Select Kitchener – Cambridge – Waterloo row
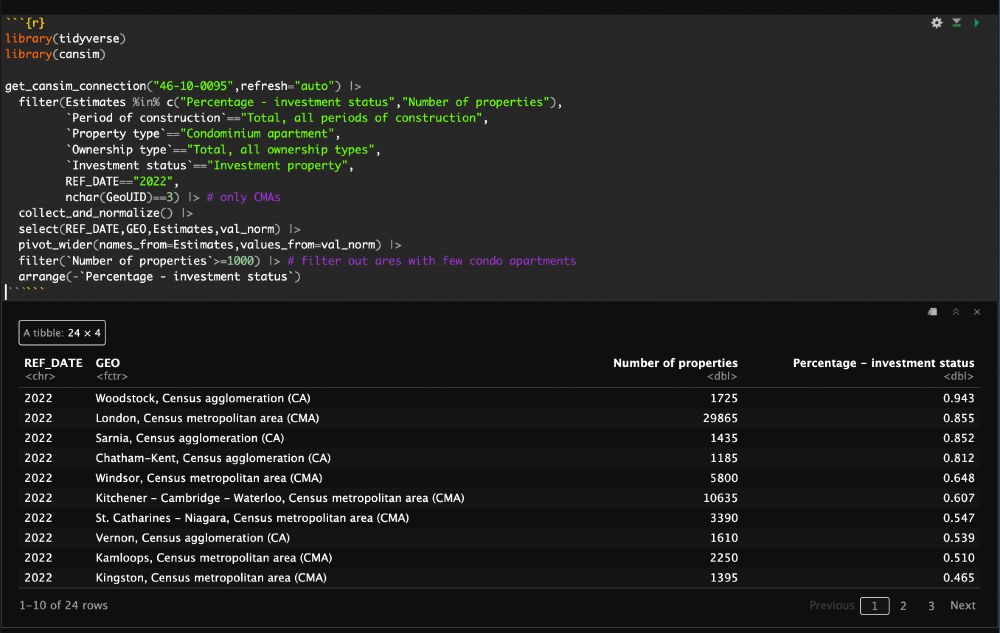 pyautogui.click(x=499, y=498)
